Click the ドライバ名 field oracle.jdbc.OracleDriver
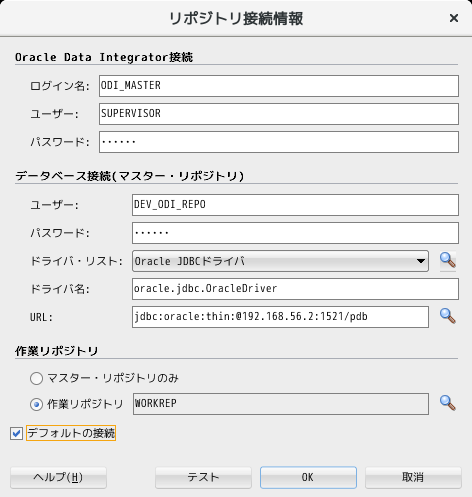The width and height of the screenshot is (472, 497). pyautogui.click(x=295, y=289)
